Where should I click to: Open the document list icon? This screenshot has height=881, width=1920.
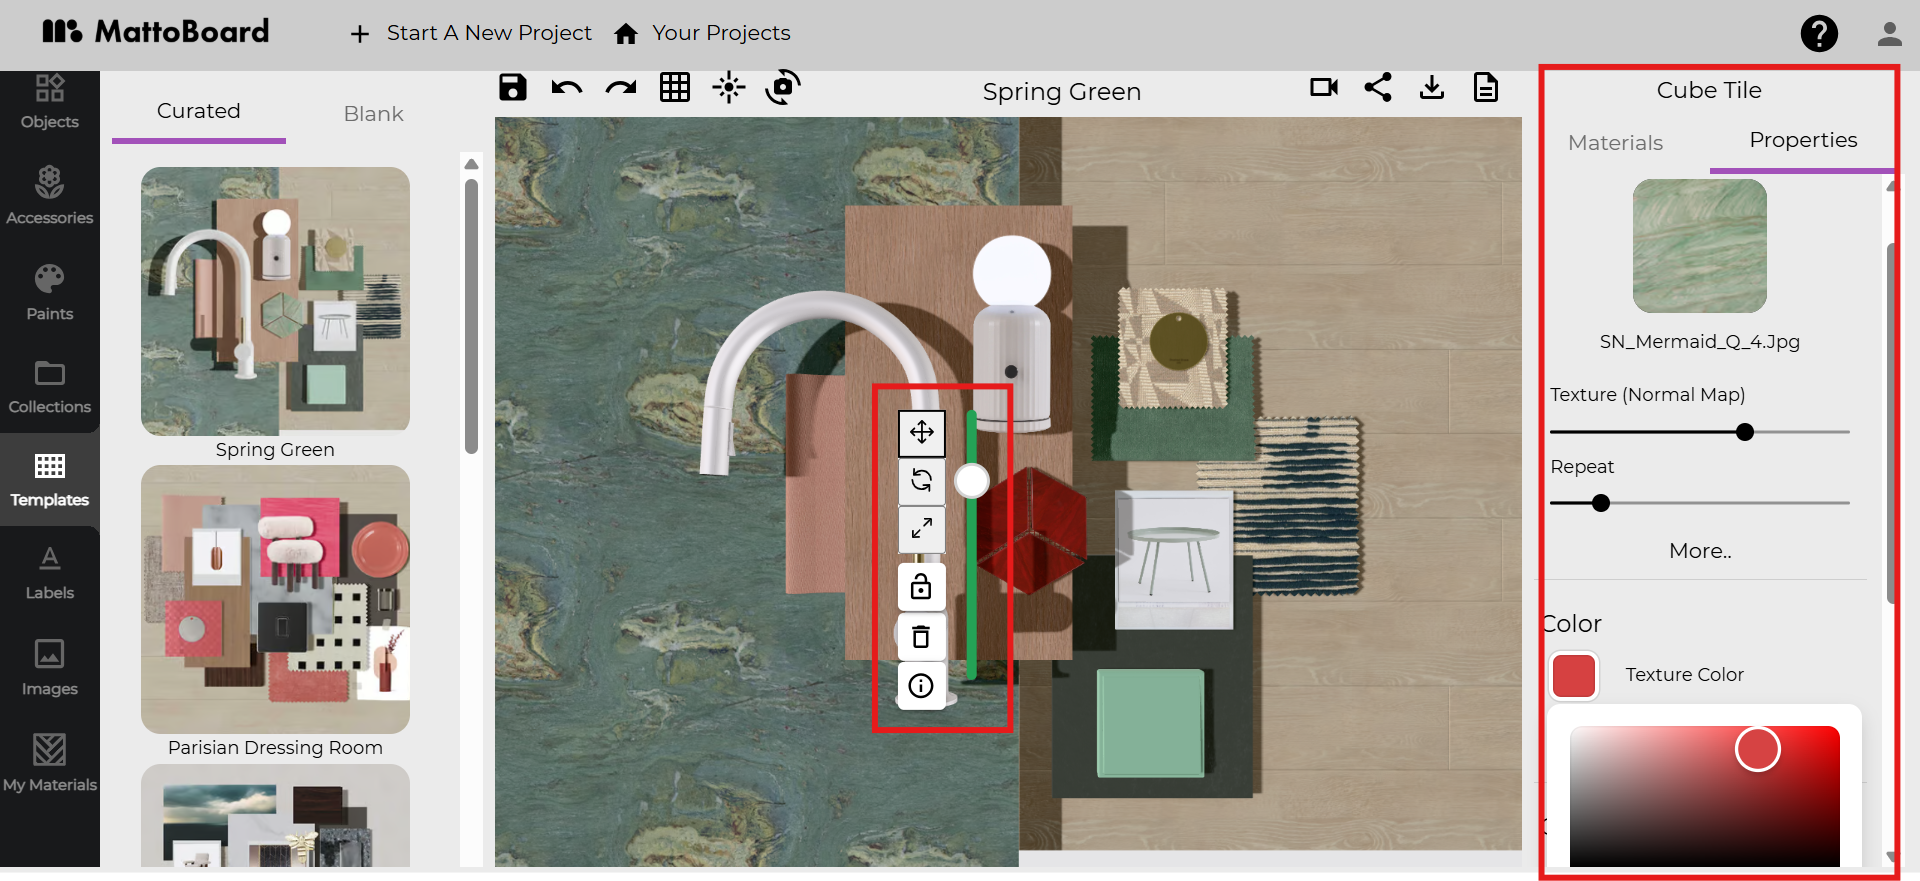[1486, 88]
